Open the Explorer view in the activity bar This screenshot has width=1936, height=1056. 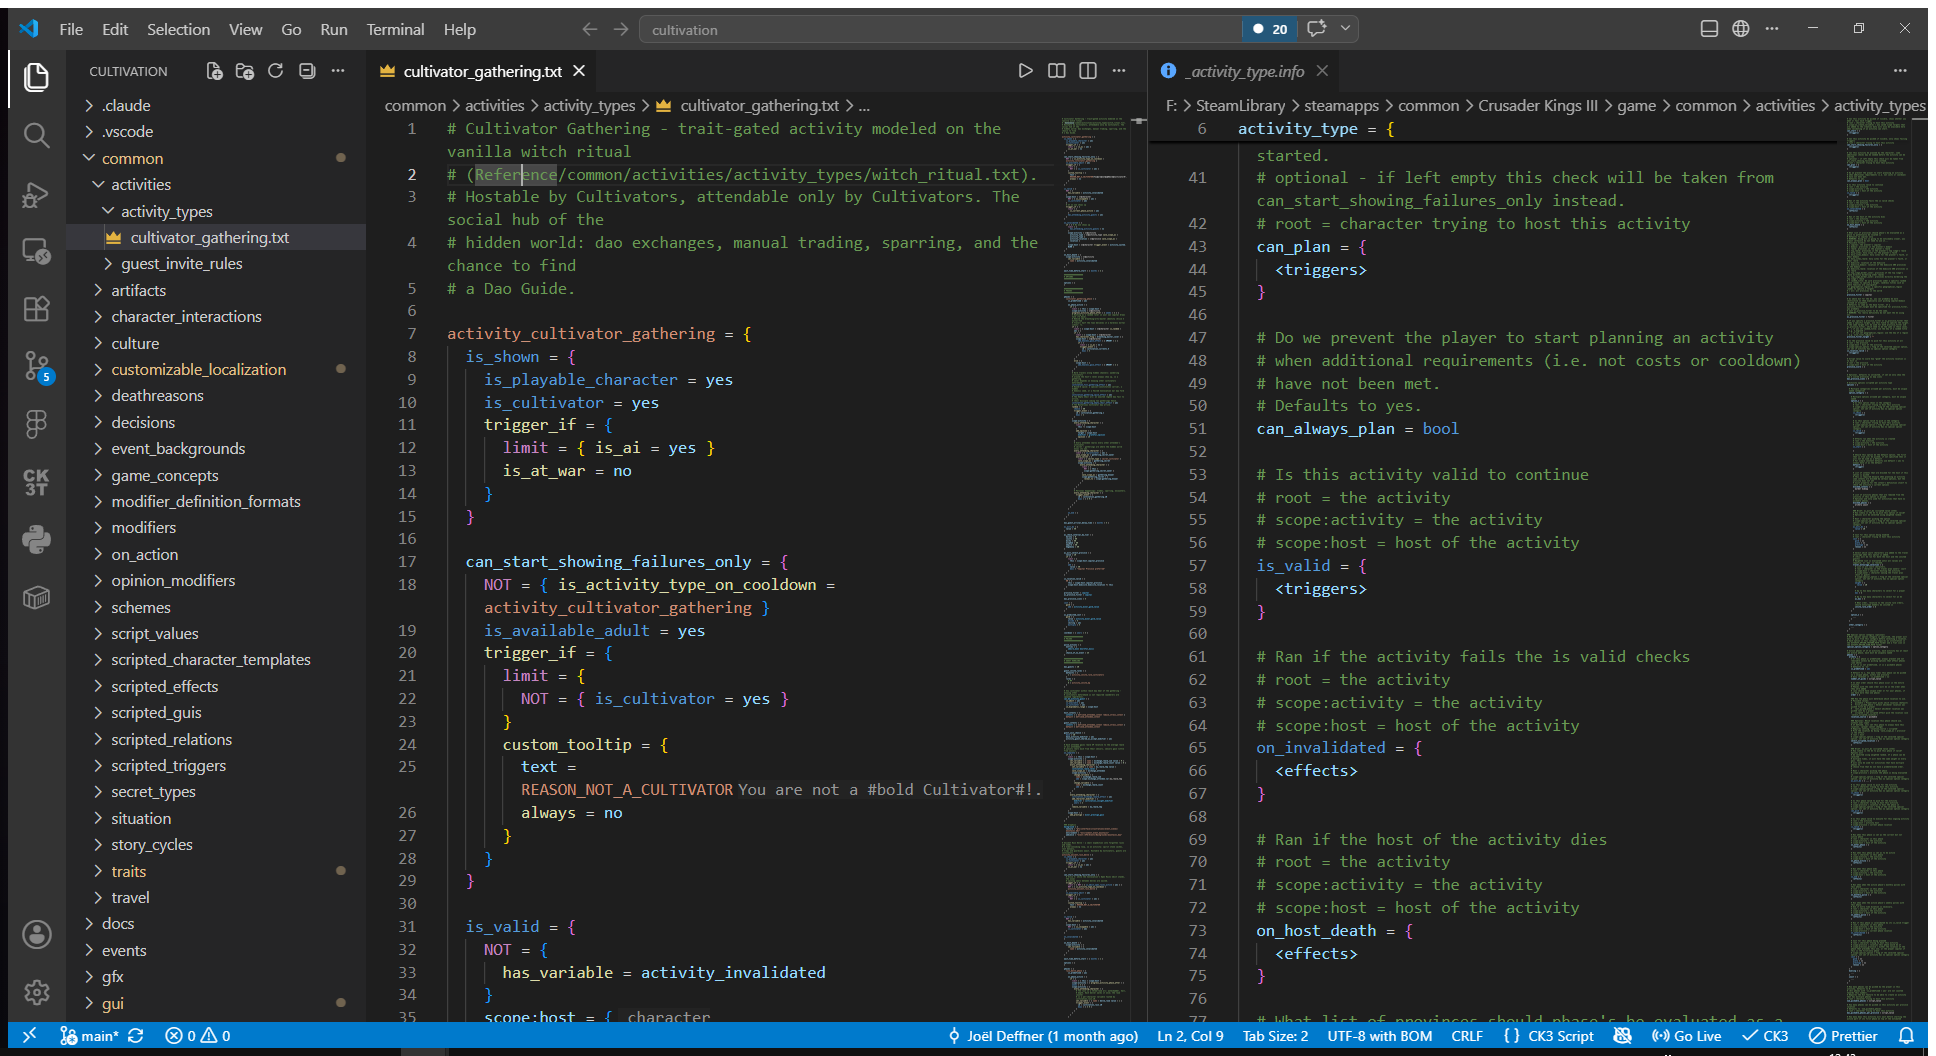(36, 77)
